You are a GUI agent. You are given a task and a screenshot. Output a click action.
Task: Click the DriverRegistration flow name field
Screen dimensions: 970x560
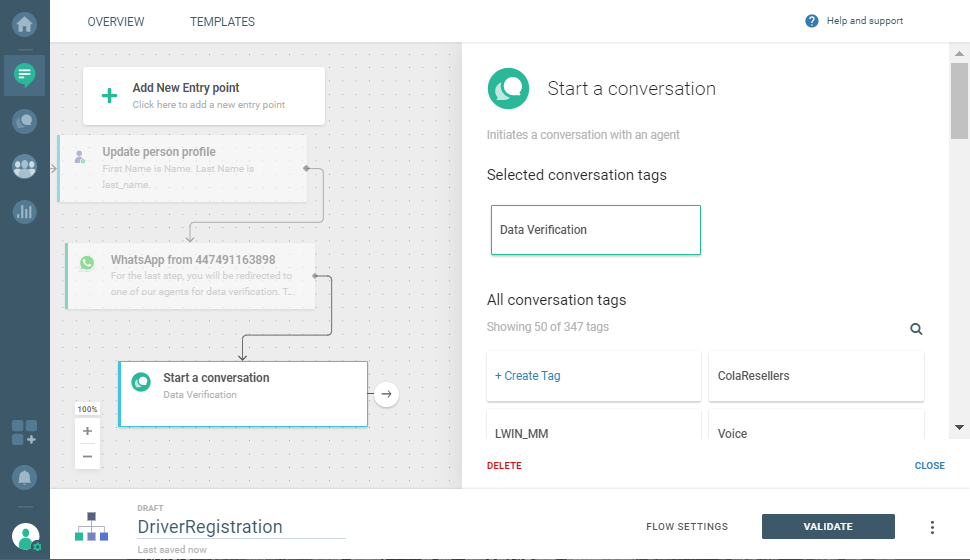(x=240, y=527)
